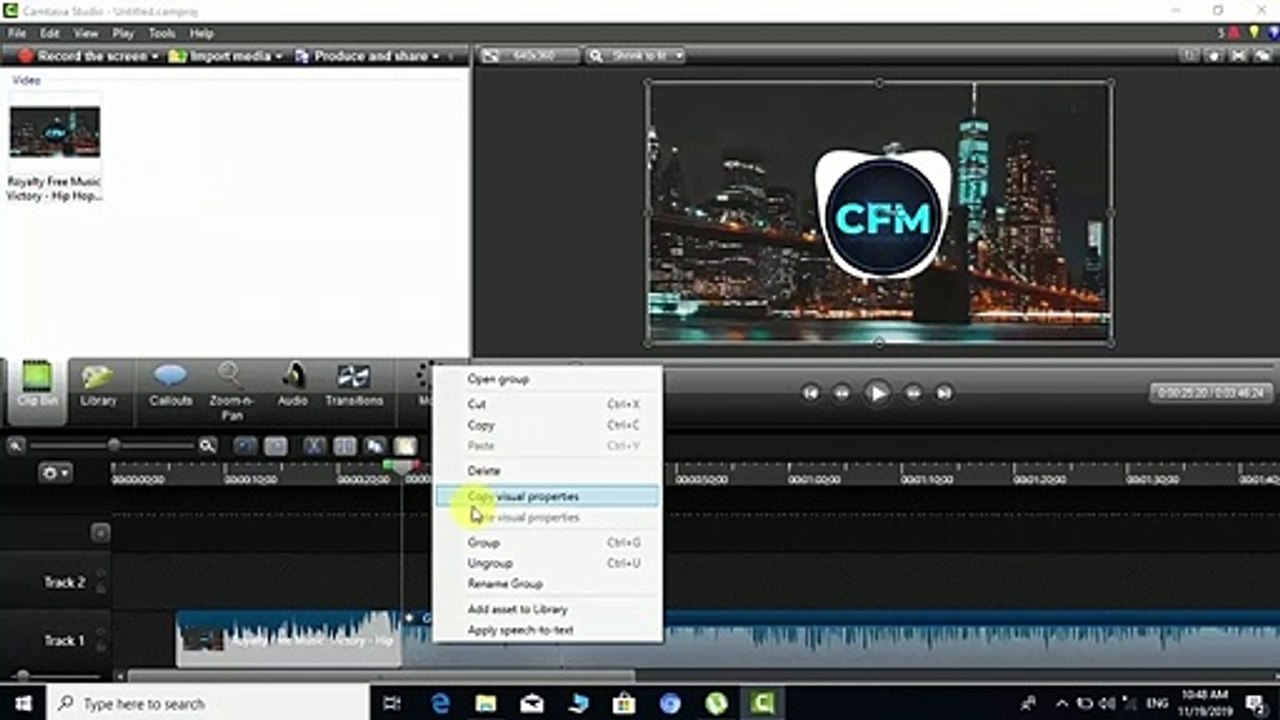Choose Delete in context menu
The image size is (1280, 720).
click(x=547, y=470)
